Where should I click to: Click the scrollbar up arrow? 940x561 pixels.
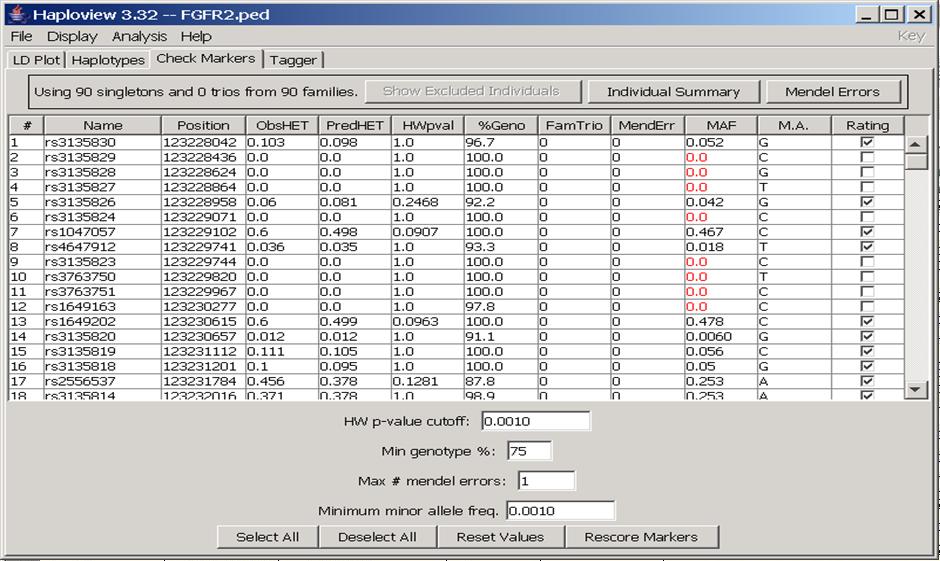[x=916, y=145]
